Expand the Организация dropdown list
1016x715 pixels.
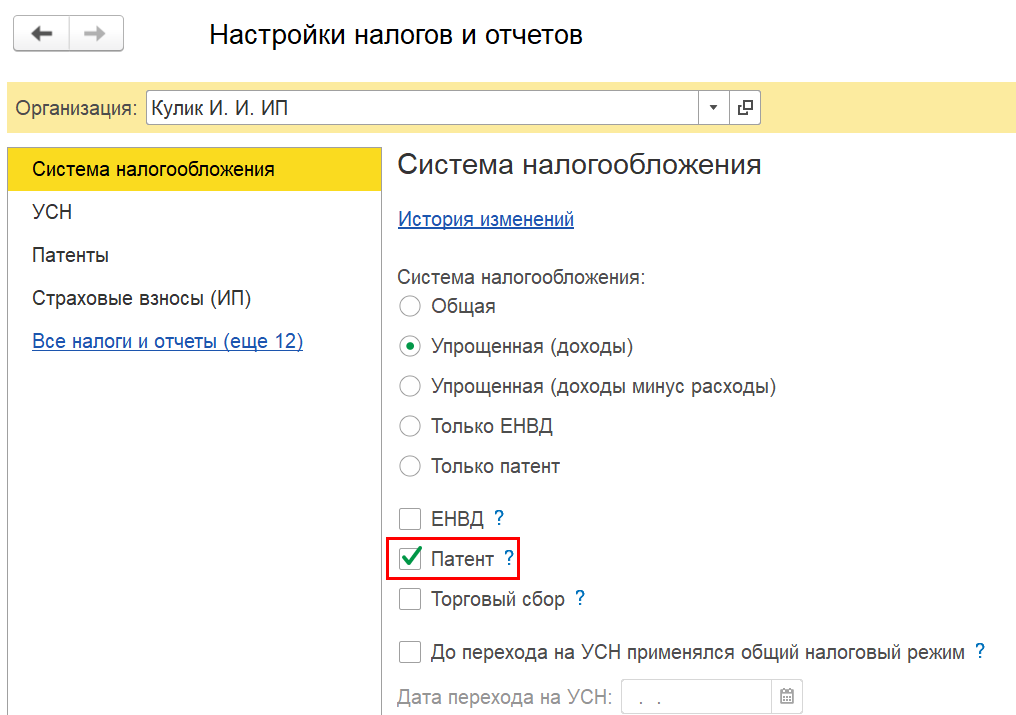(713, 108)
